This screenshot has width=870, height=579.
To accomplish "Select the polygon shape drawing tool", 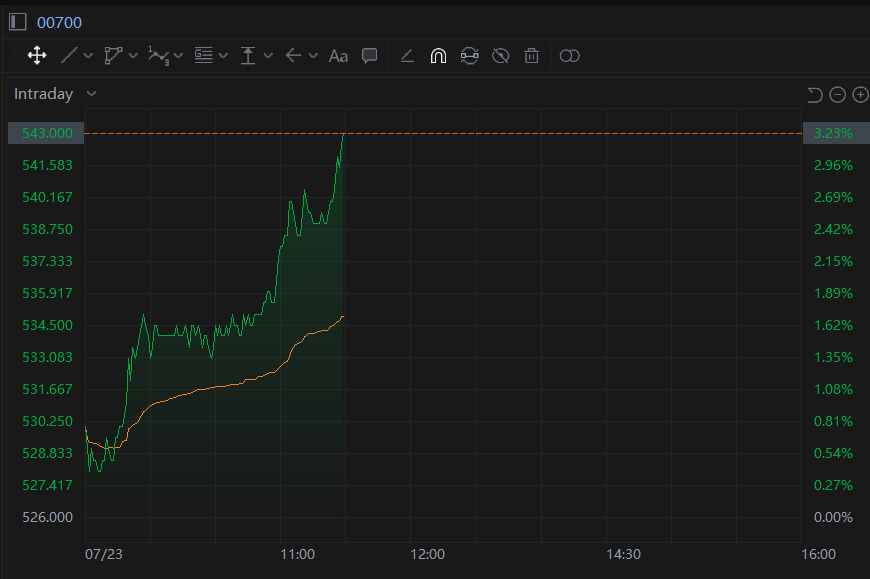I will tap(113, 55).
